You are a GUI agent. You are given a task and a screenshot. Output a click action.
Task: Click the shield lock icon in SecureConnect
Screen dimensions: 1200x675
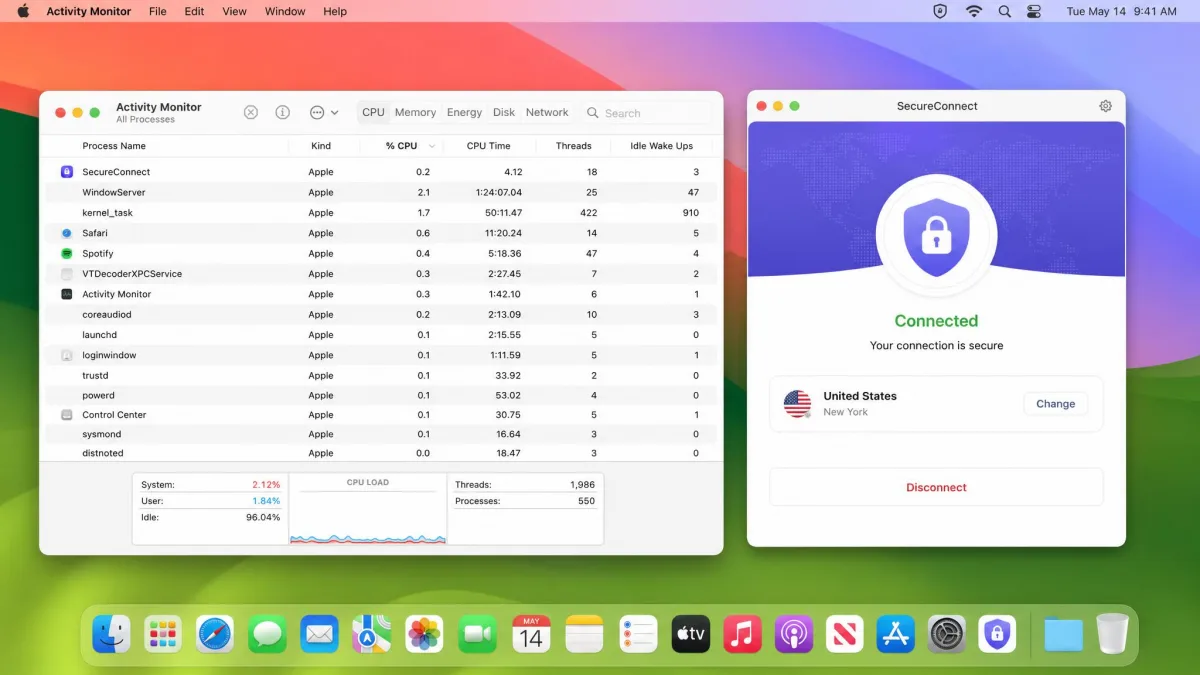pyautogui.click(x=936, y=235)
